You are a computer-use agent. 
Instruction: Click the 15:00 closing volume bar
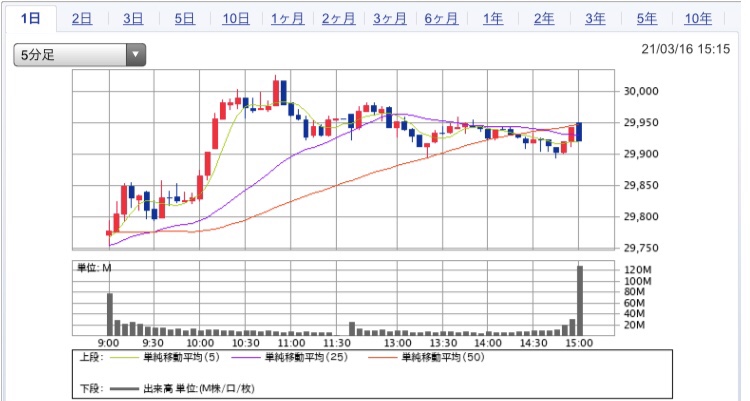[580, 301]
